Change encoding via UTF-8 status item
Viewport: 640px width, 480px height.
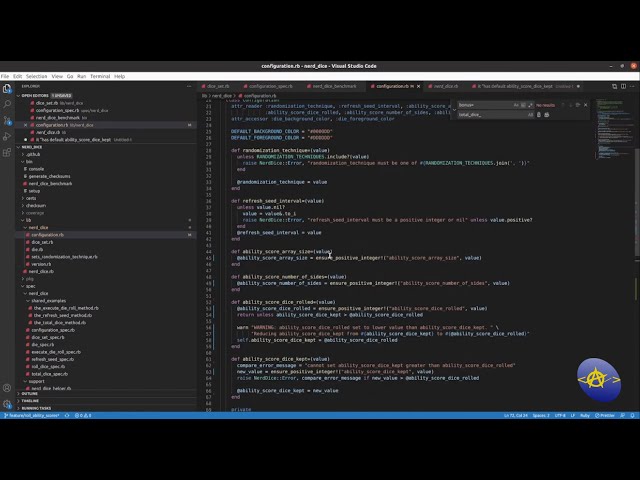(560, 415)
